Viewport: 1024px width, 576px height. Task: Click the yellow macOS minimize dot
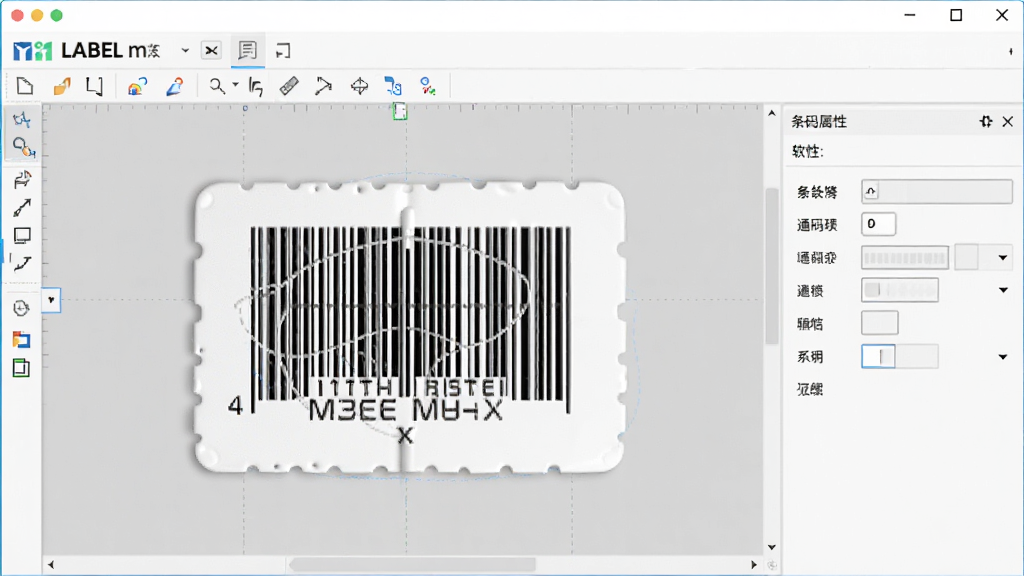coord(37,15)
